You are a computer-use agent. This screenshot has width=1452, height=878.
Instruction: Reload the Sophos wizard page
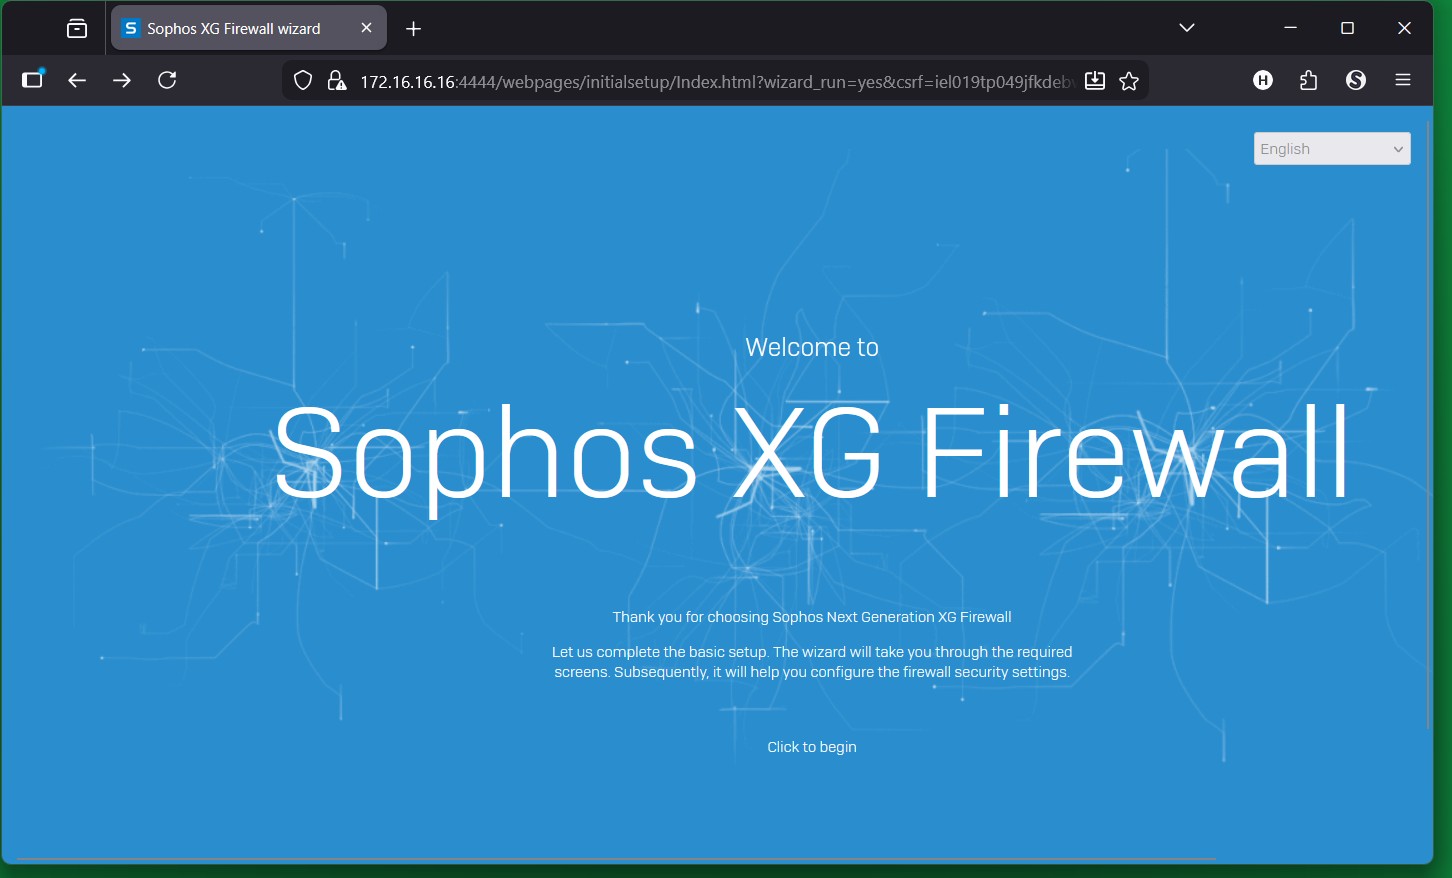point(167,80)
